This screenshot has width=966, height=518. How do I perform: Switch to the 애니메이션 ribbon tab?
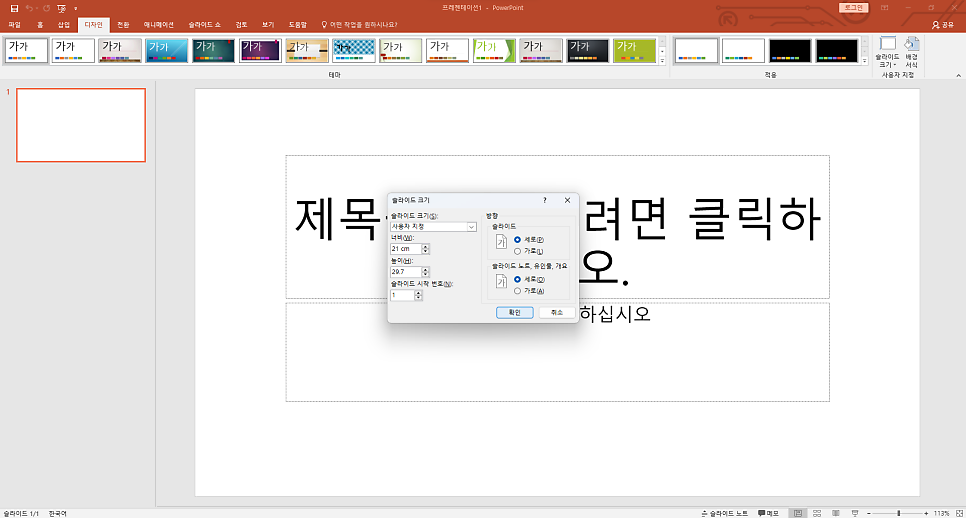pyautogui.click(x=159, y=25)
